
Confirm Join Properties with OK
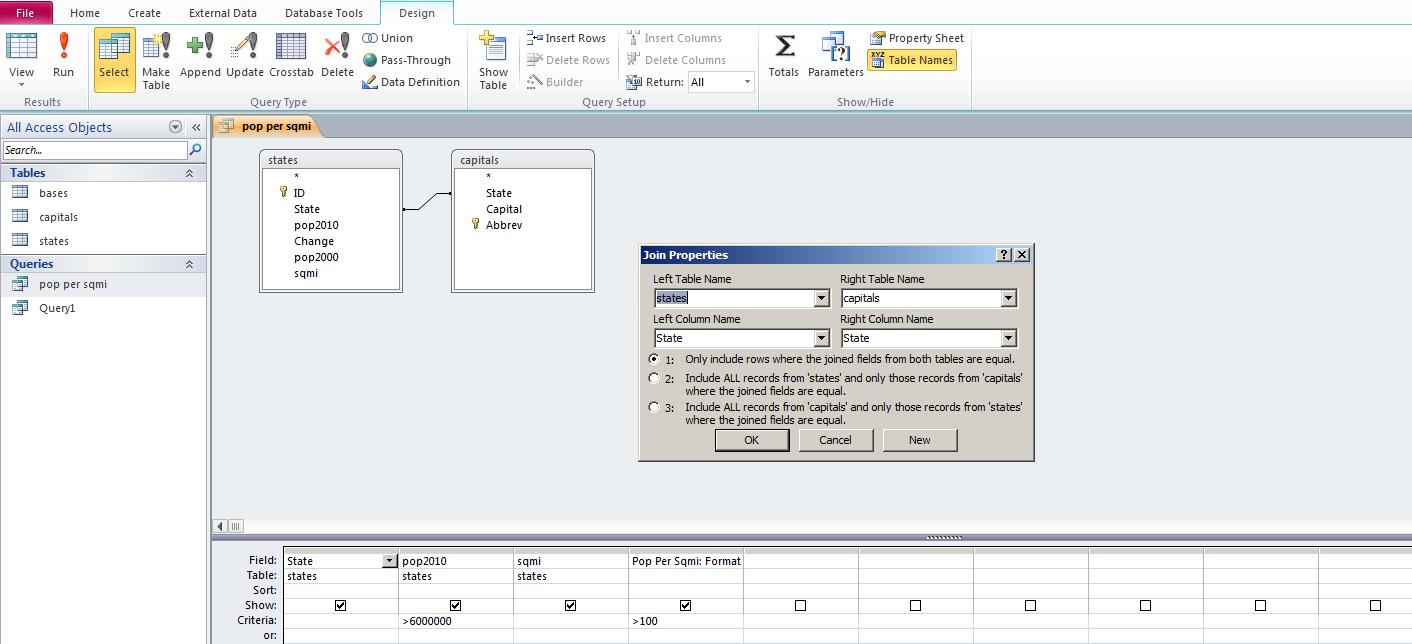click(752, 440)
